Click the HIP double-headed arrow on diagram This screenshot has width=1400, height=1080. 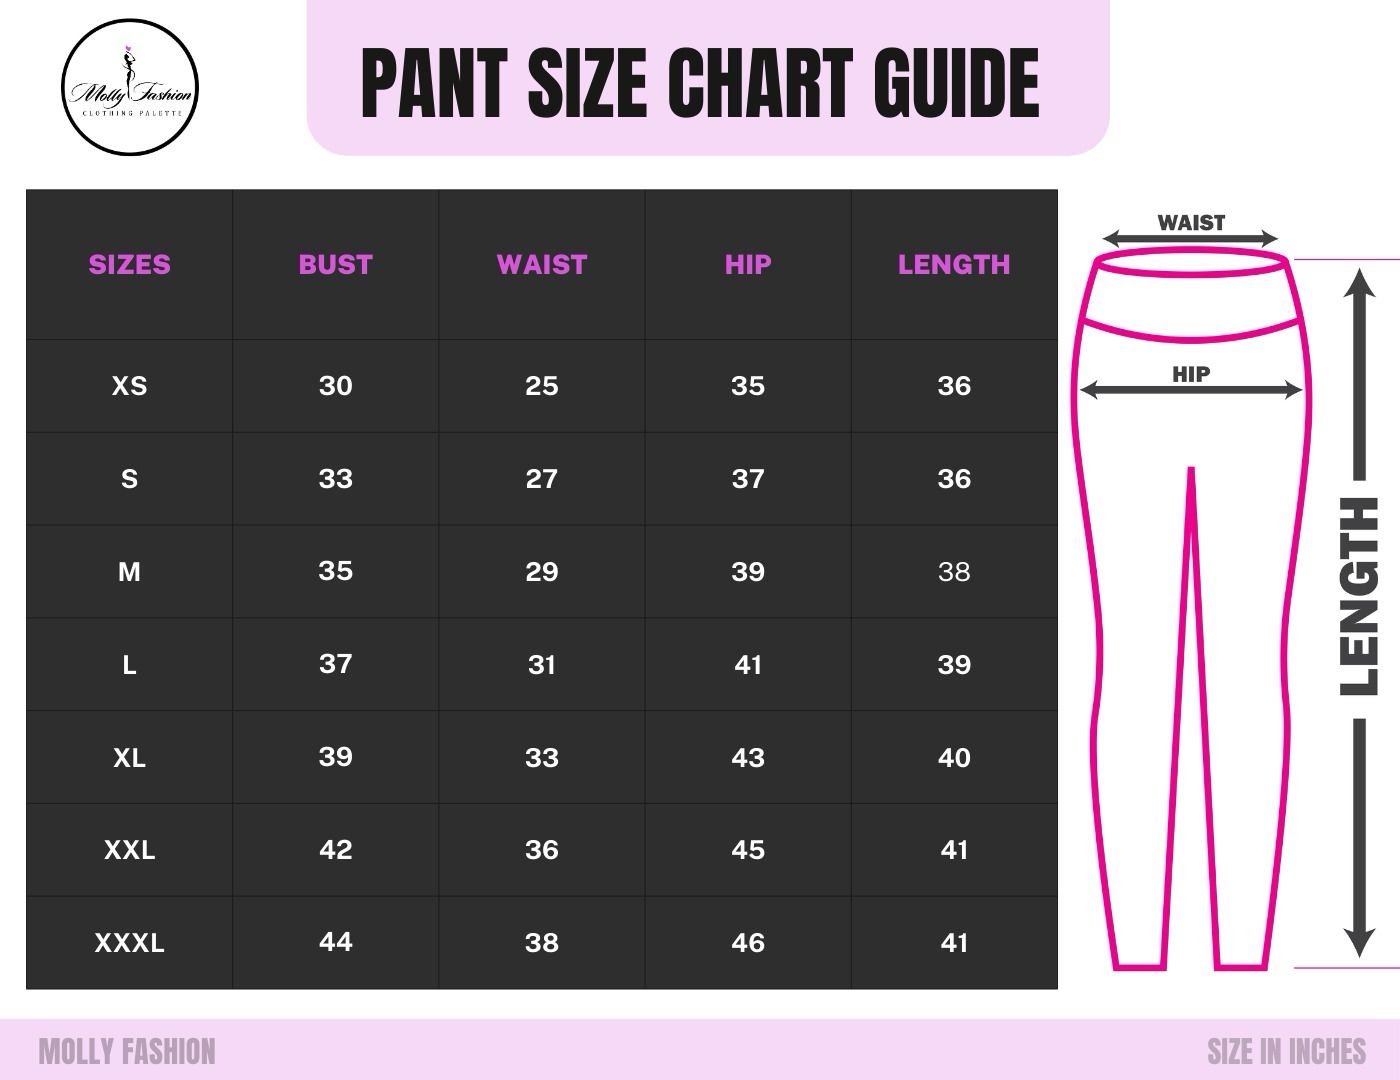tap(1190, 390)
